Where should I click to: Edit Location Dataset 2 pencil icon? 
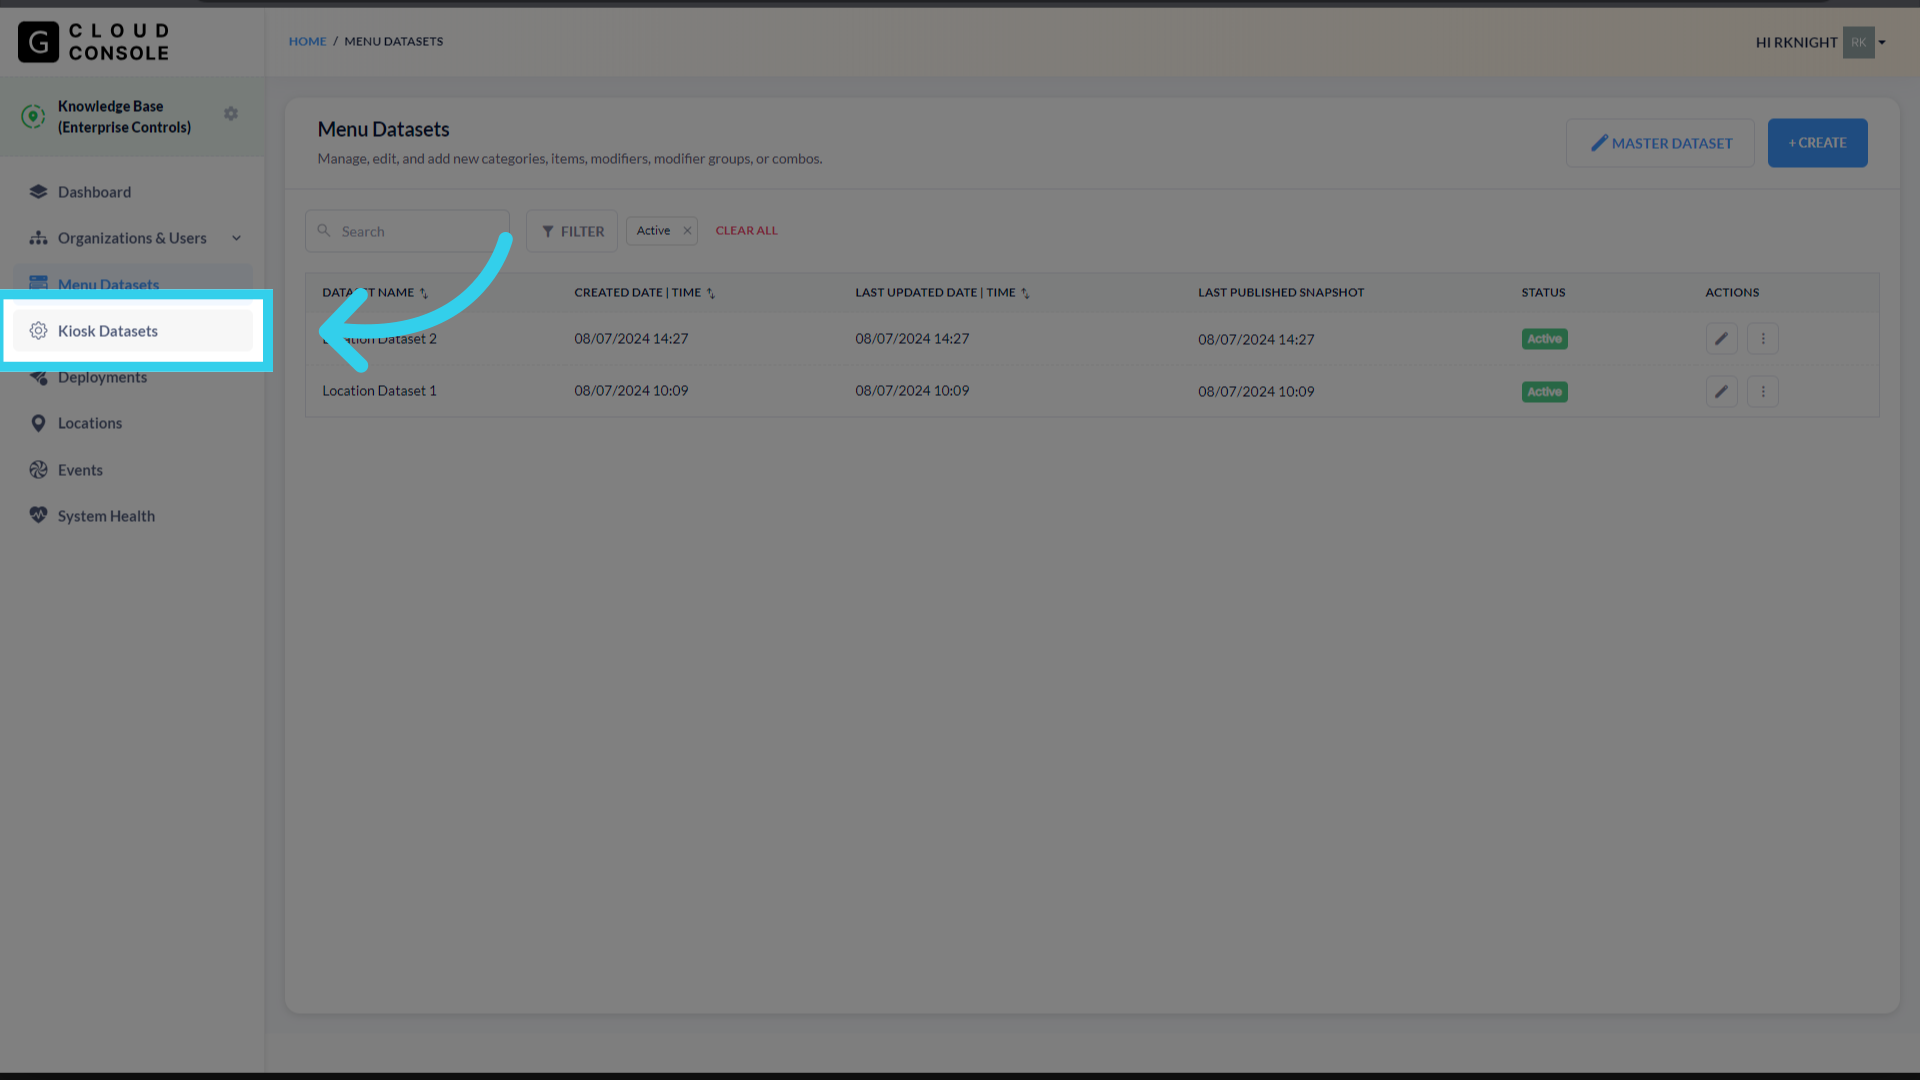point(1721,339)
